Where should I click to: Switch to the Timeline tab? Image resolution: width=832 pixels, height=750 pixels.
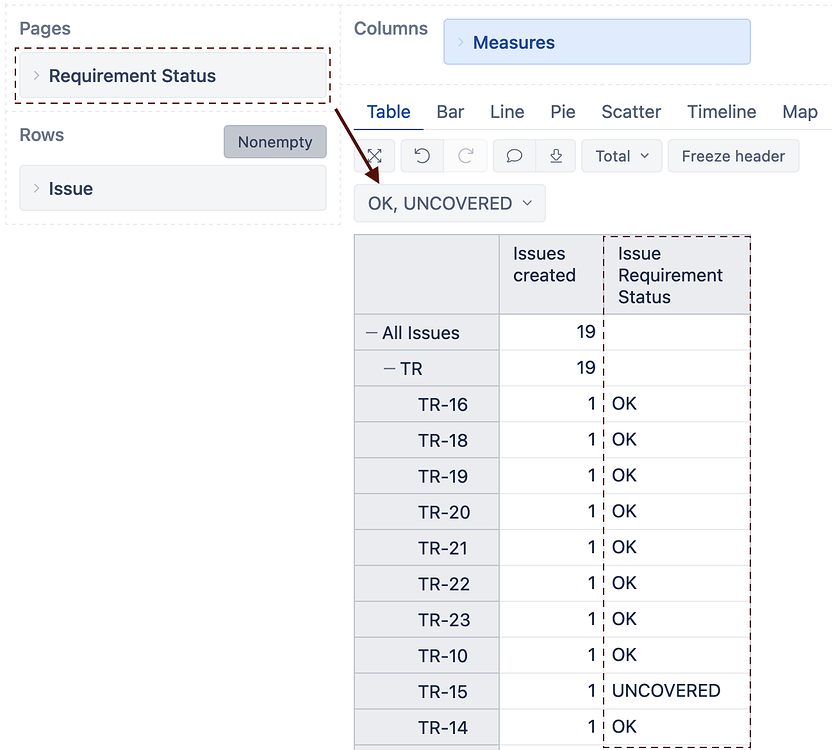click(x=721, y=112)
